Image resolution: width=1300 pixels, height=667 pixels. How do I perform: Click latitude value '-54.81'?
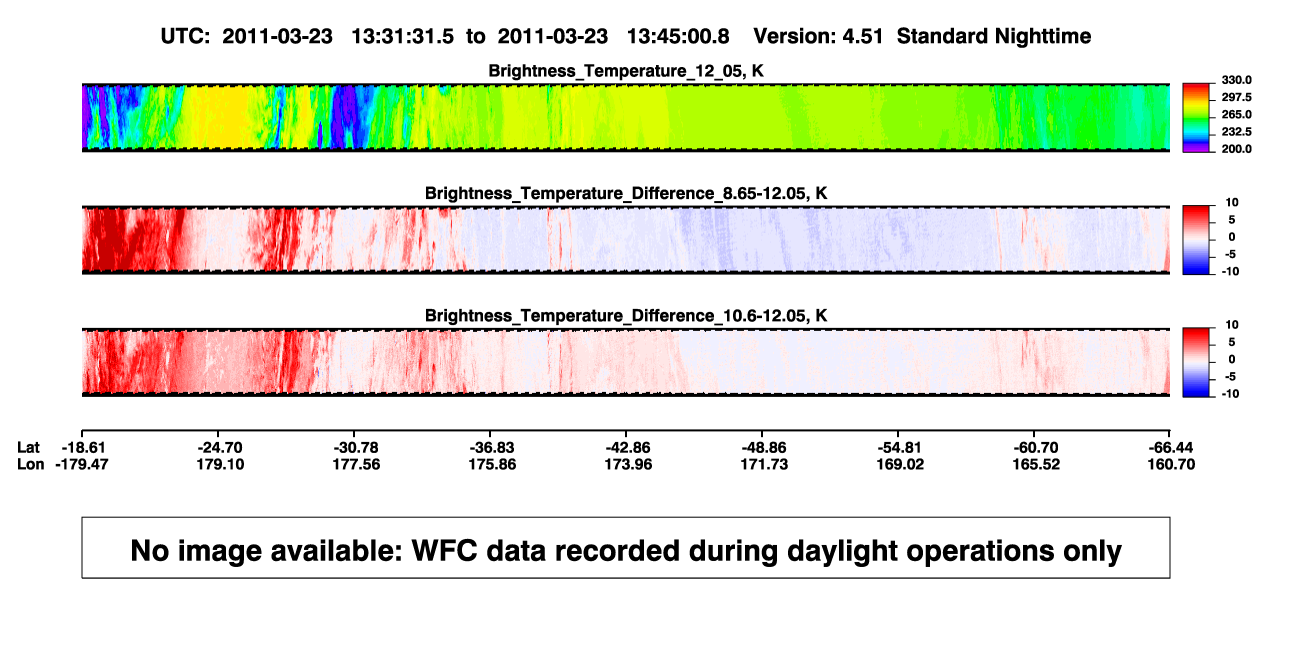click(x=901, y=447)
